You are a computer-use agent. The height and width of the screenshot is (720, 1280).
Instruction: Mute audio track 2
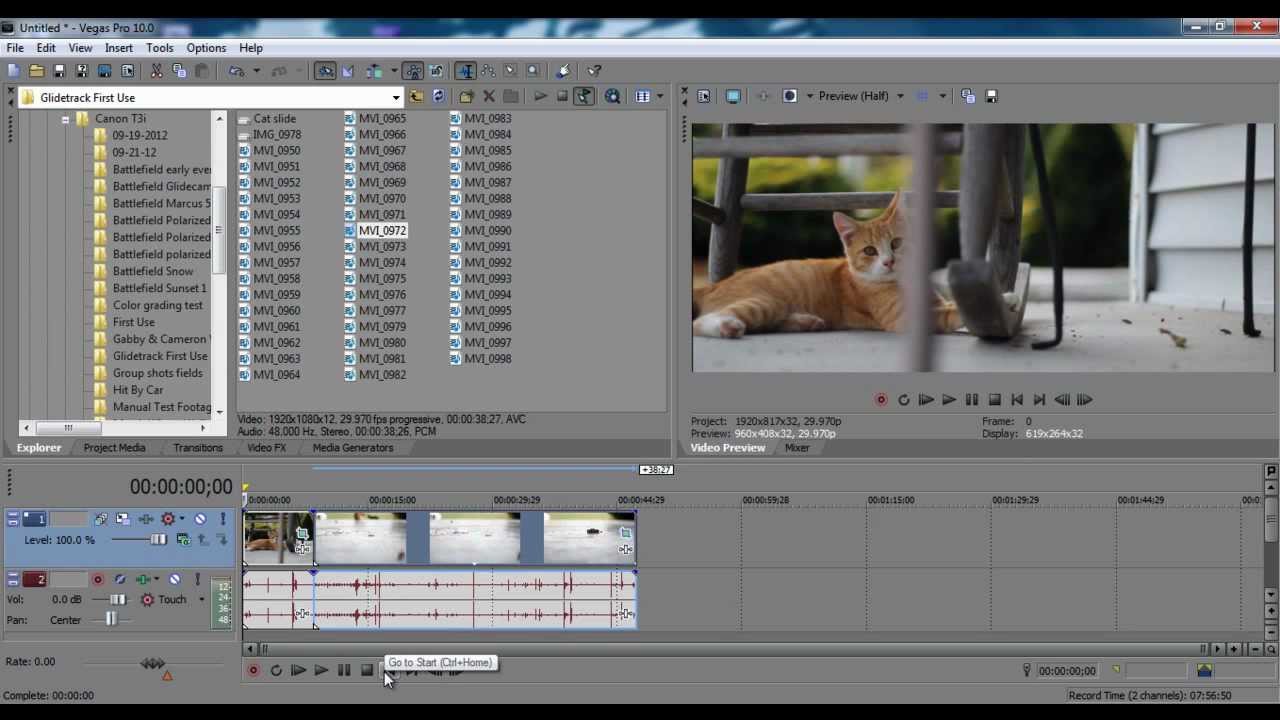(175, 579)
